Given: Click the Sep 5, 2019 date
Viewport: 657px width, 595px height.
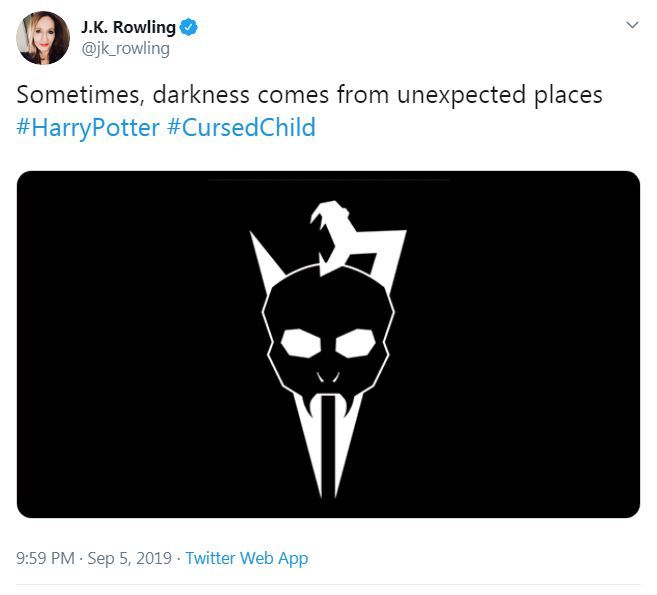Looking at the screenshot, I should (131, 558).
